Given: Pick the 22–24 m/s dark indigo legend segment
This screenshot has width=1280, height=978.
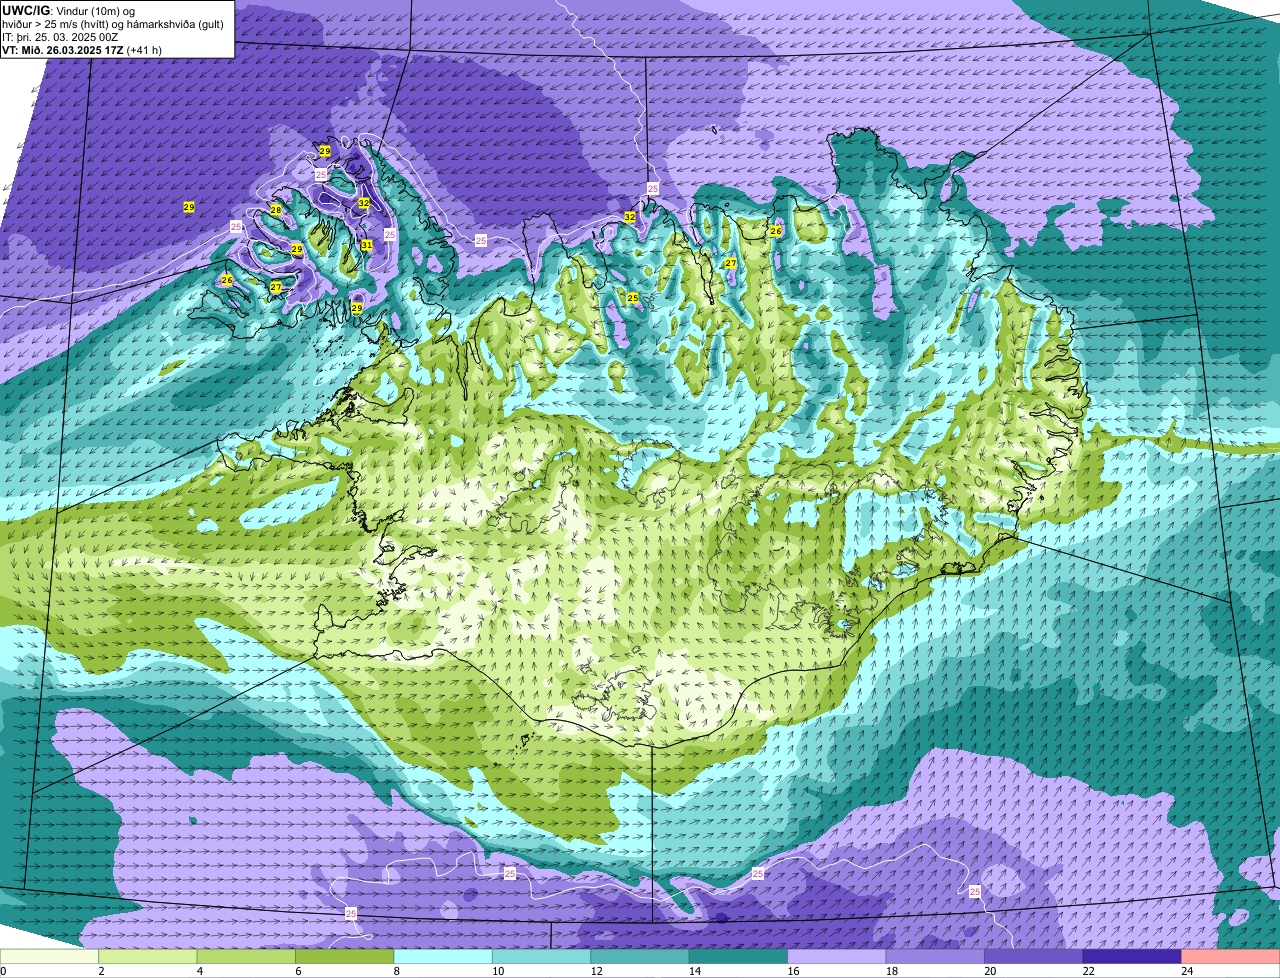Looking at the screenshot, I should (x=1132, y=956).
